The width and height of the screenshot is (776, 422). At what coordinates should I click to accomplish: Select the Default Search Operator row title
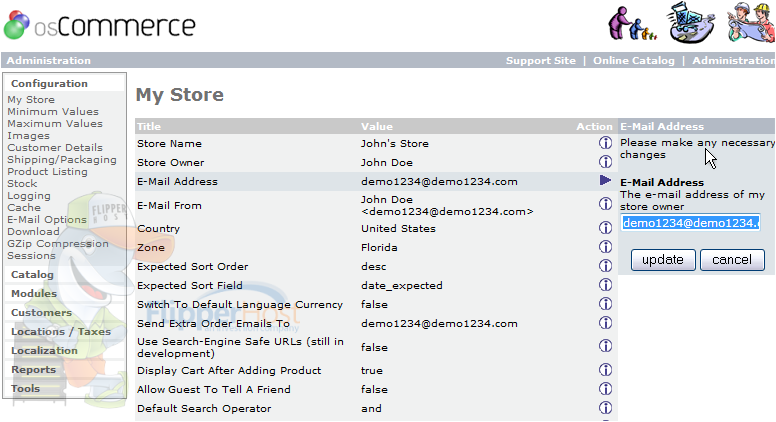(204, 409)
